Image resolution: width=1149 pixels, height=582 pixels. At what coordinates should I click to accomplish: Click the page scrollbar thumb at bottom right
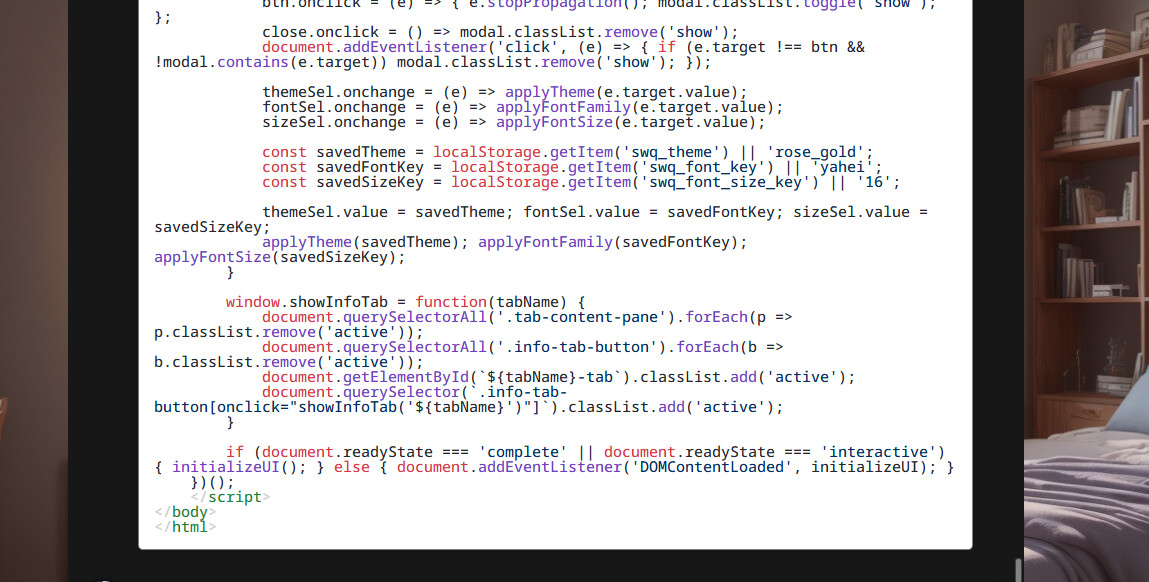point(1018,571)
